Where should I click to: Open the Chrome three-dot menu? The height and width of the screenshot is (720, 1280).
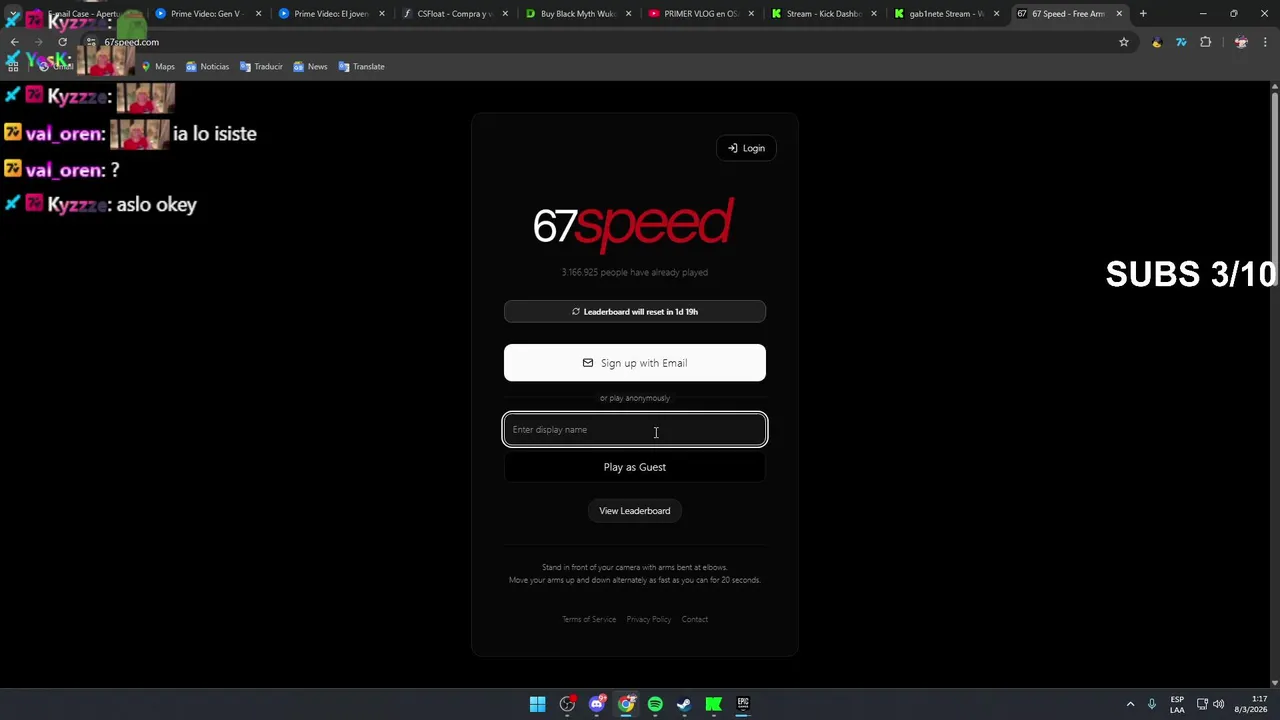1265,42
